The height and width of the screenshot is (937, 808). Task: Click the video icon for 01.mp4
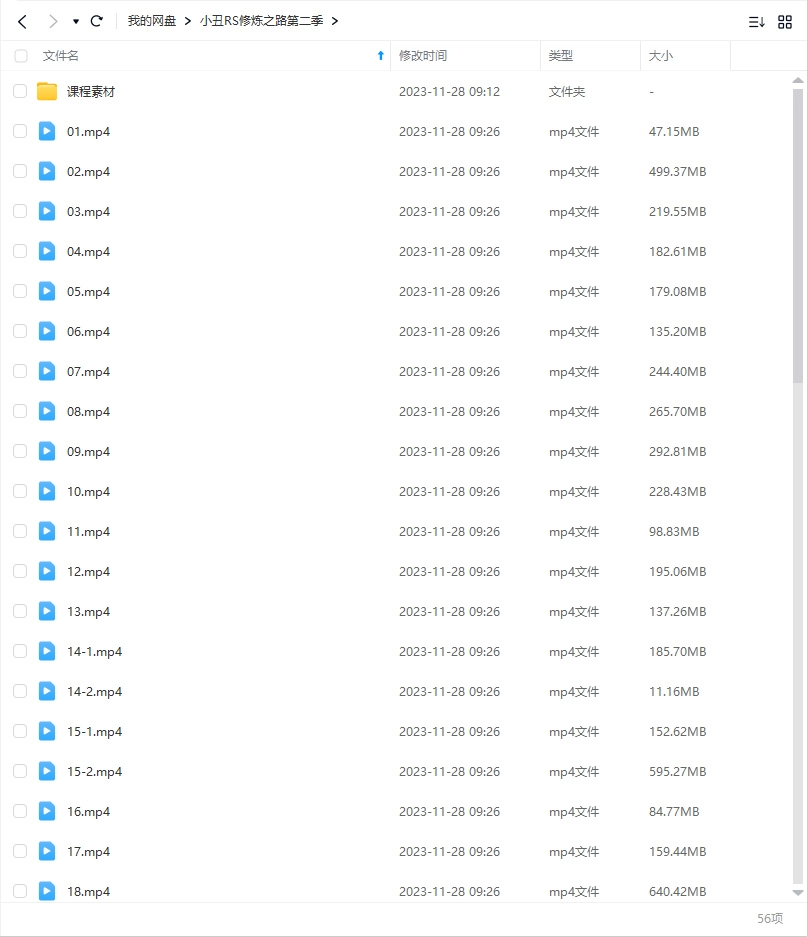coord(47,131)
